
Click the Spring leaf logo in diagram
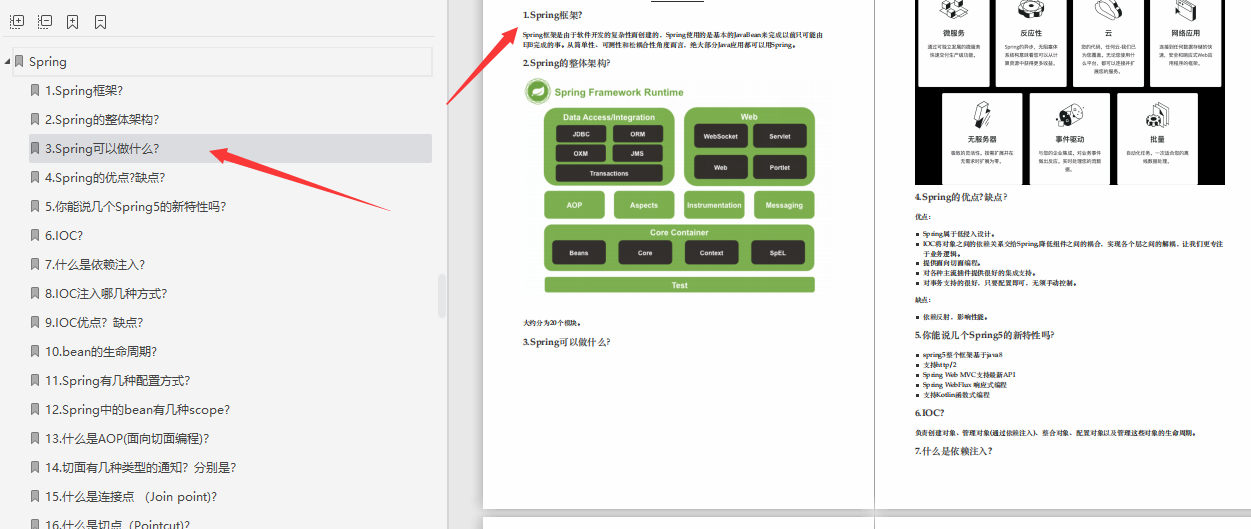pos(537,92)
